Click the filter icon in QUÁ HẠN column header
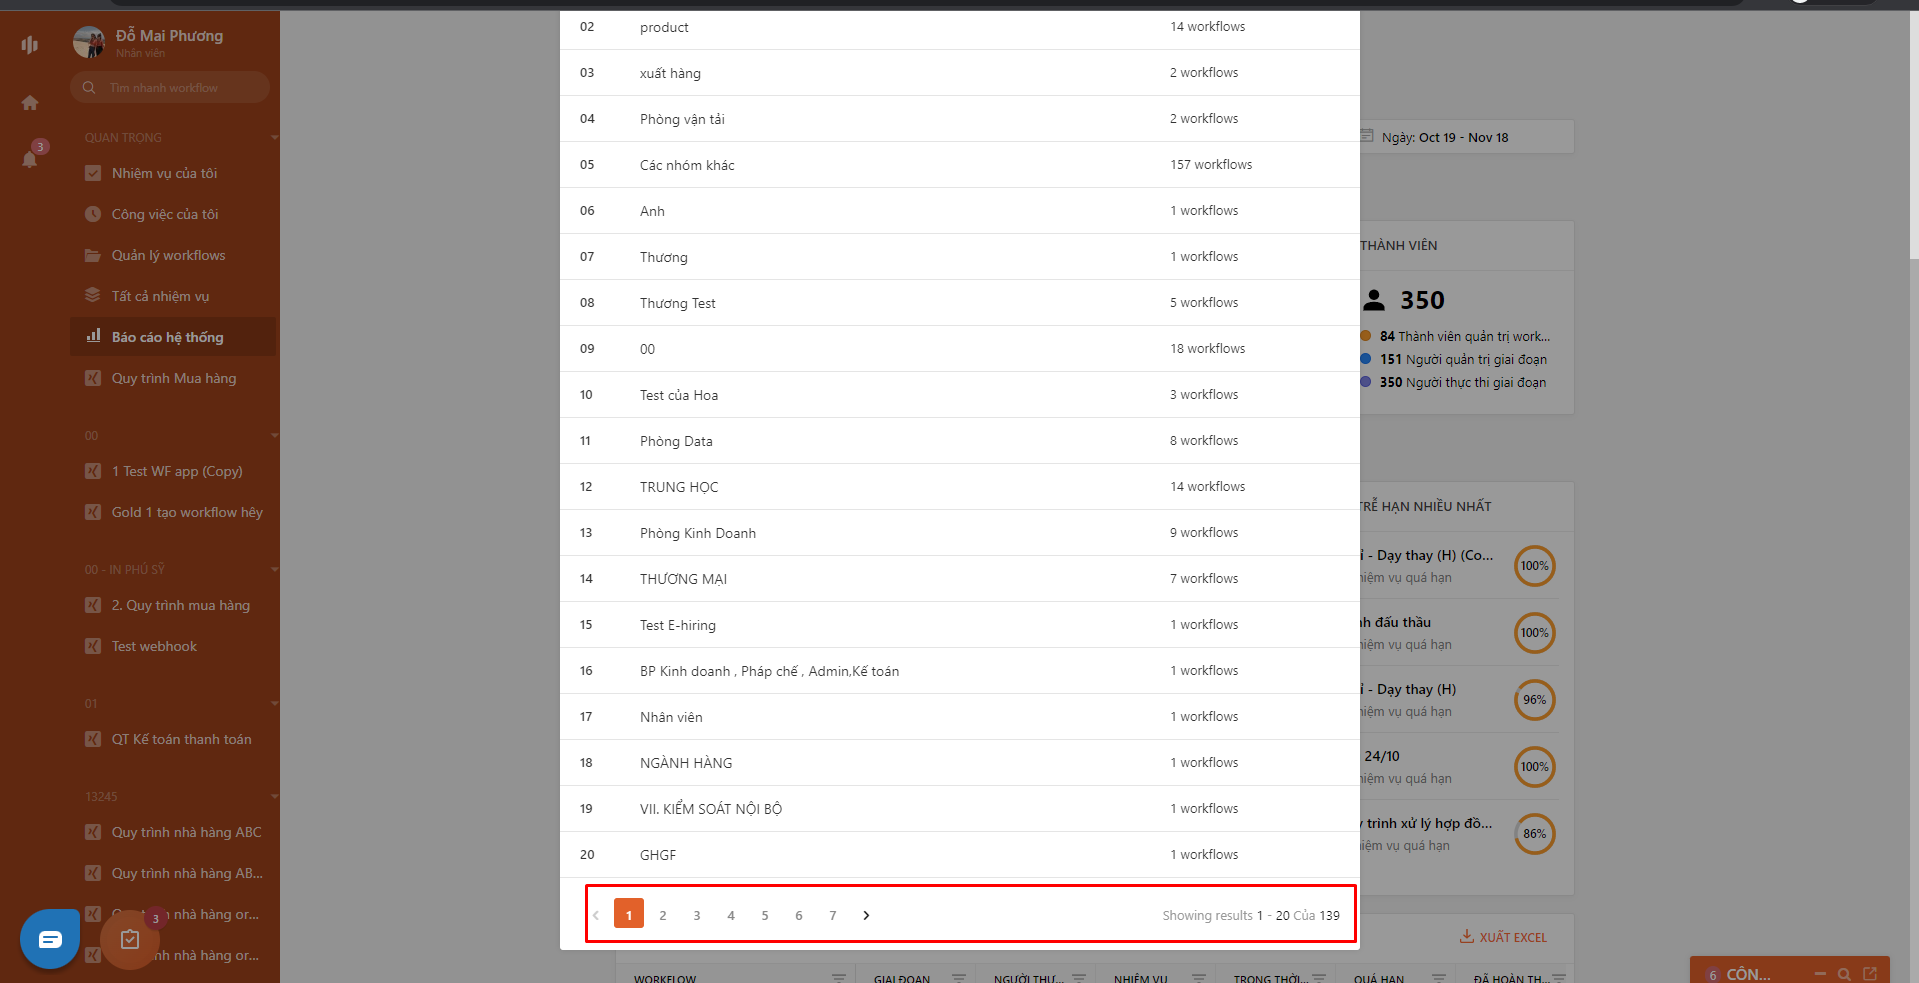The height and width of the screenshot is (983, 1919). click(x=1439, y=978)
